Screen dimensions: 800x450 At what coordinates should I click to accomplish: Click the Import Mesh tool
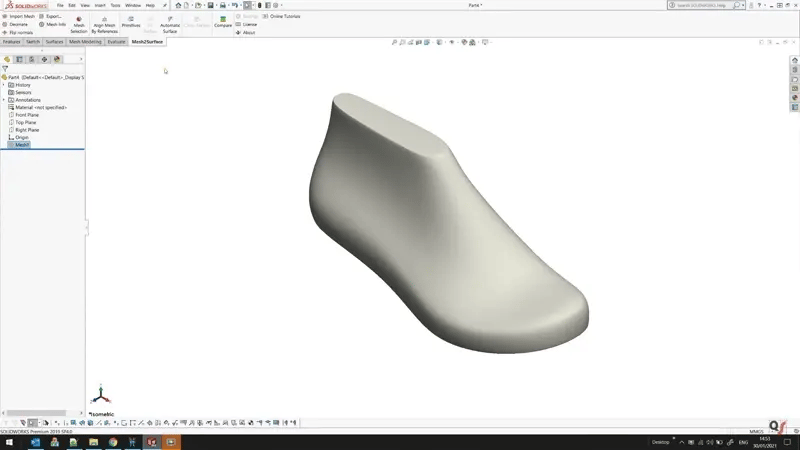point(20,16)
